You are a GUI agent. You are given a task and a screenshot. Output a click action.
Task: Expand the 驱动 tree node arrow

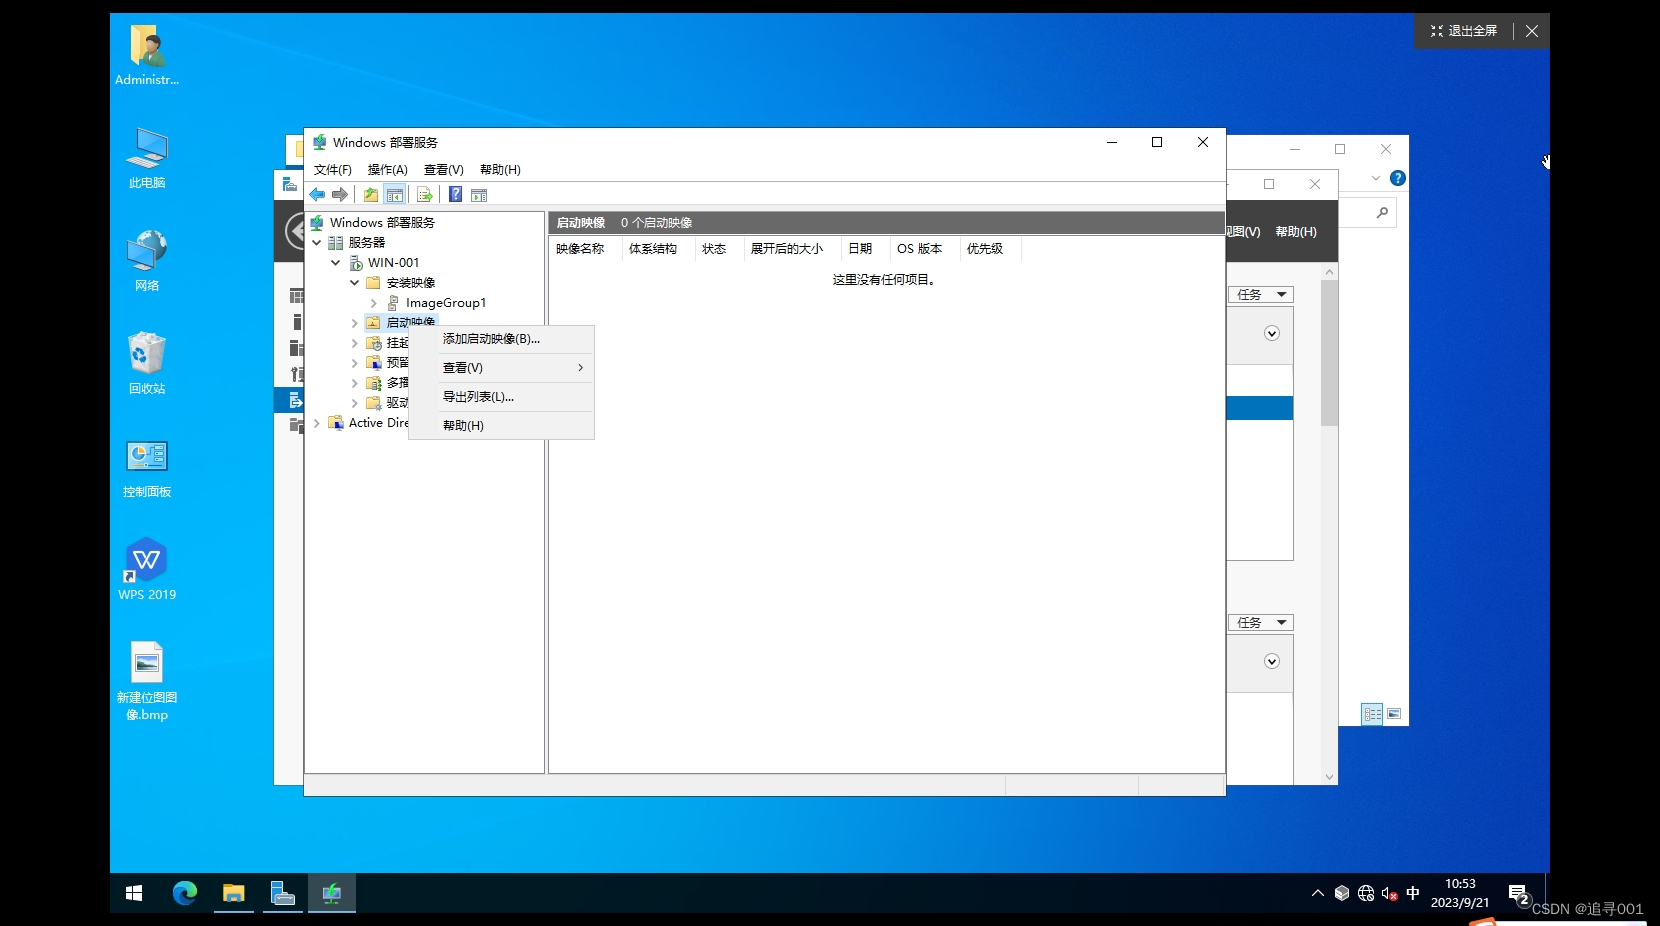point(354,402)
